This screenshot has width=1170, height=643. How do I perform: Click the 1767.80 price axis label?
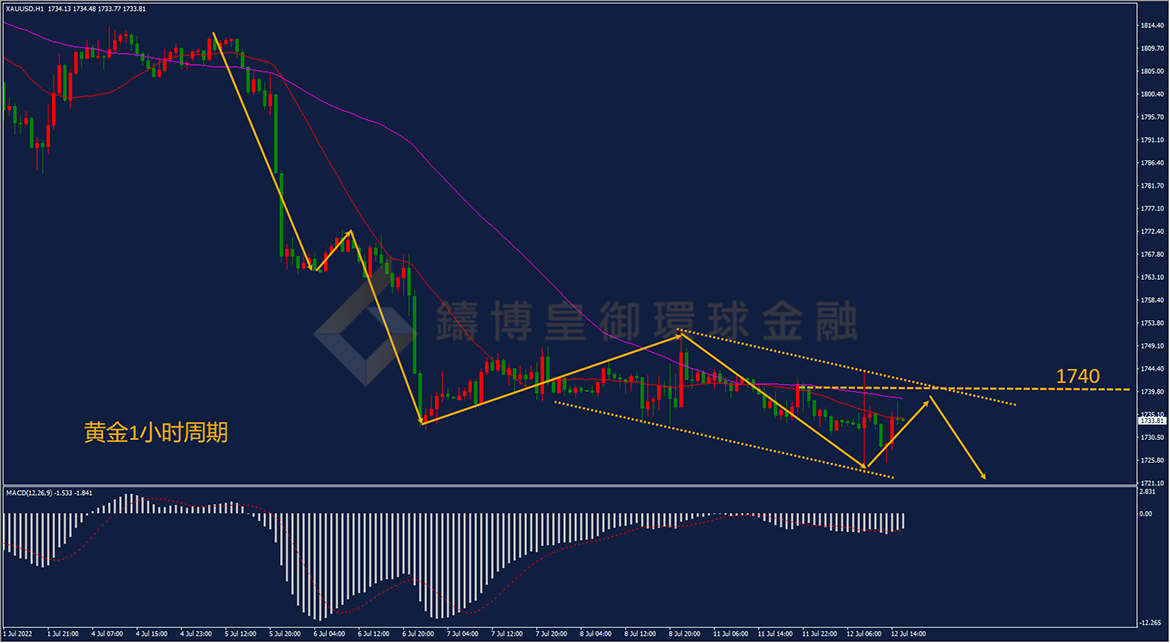pyautogui.click(x=1153, y=254)
